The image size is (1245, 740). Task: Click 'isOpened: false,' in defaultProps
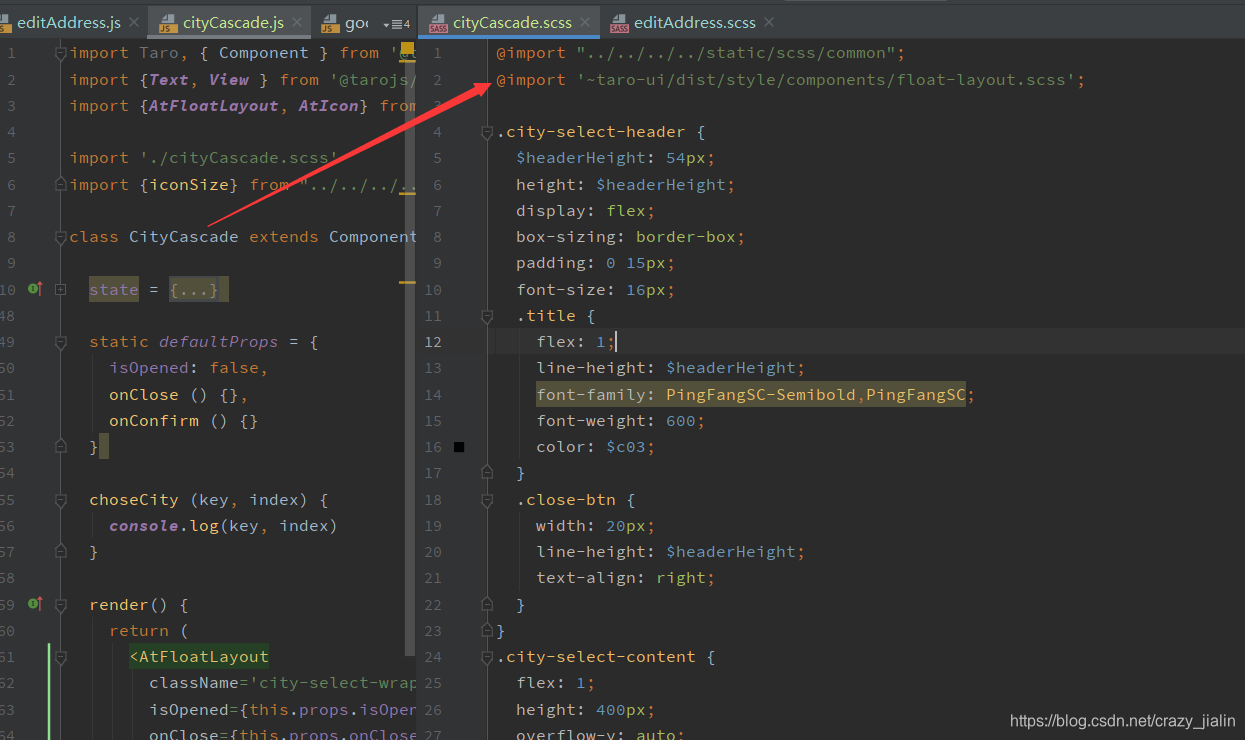[x=188, y=367]
